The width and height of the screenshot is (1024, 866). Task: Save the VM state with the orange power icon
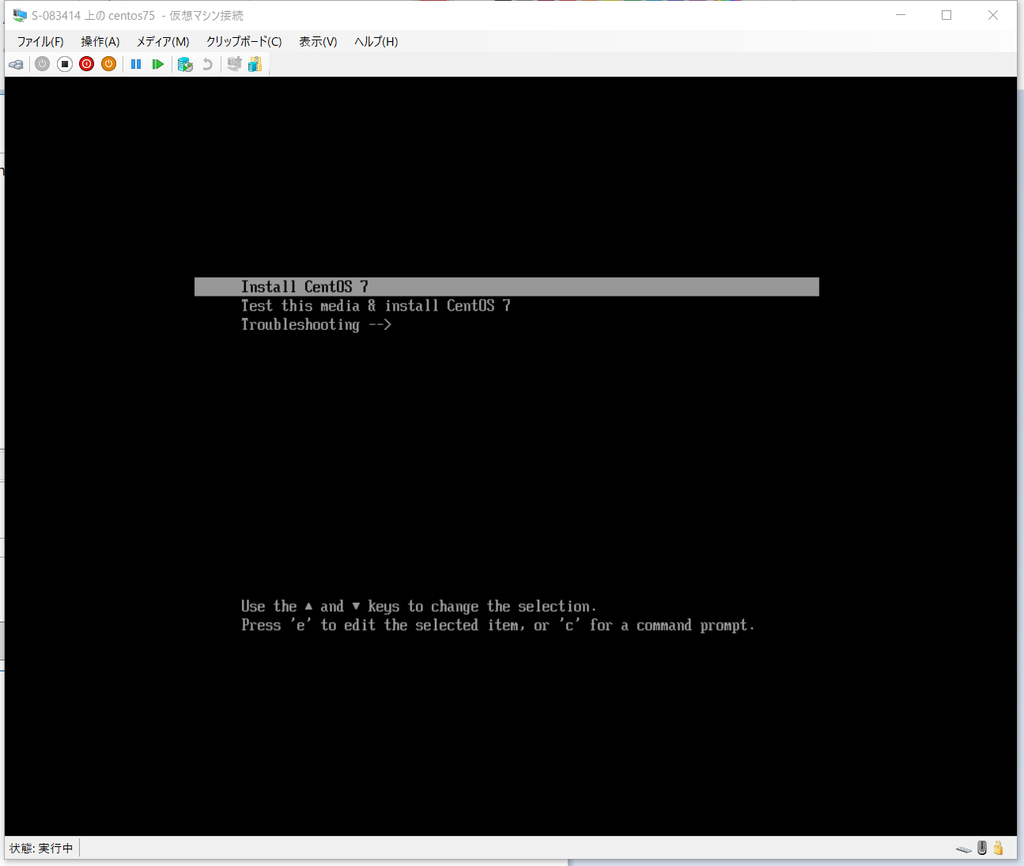click(109, 64)
